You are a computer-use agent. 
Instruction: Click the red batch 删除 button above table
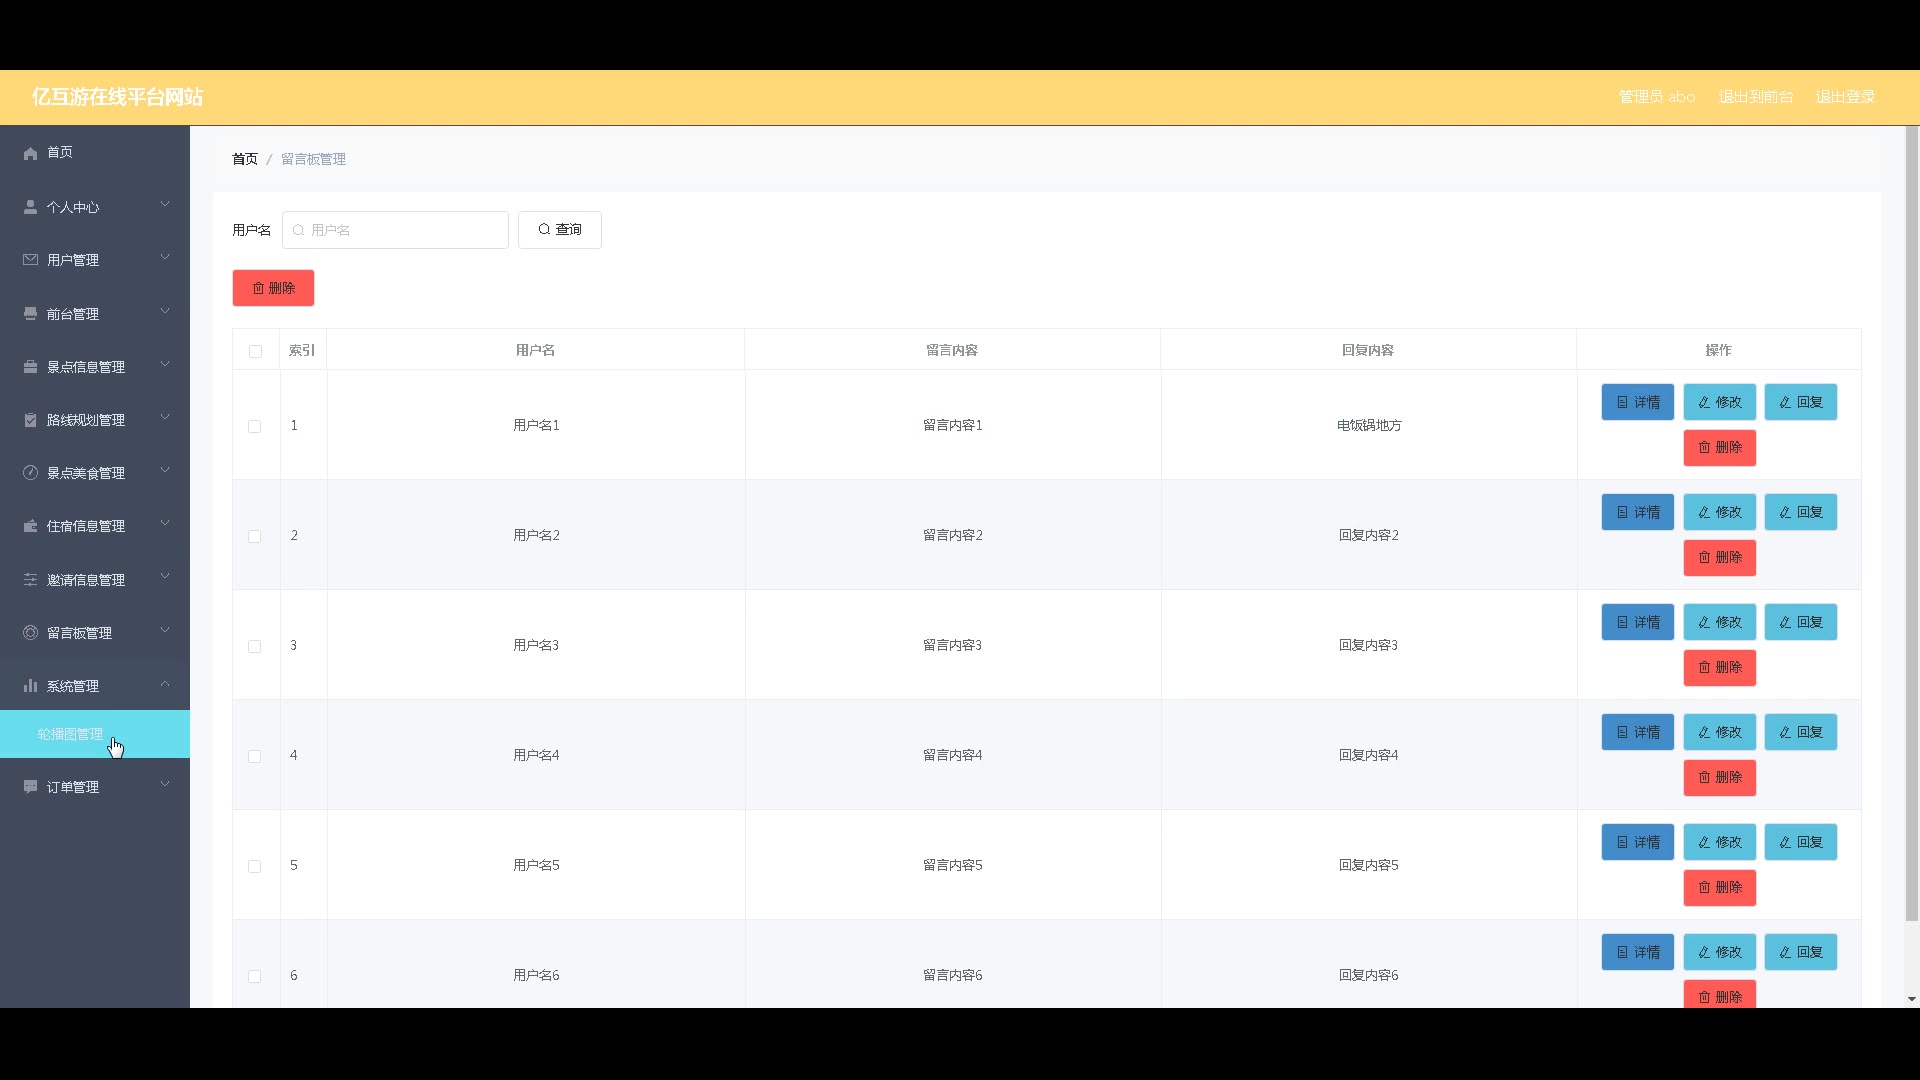tap(273, 288)
